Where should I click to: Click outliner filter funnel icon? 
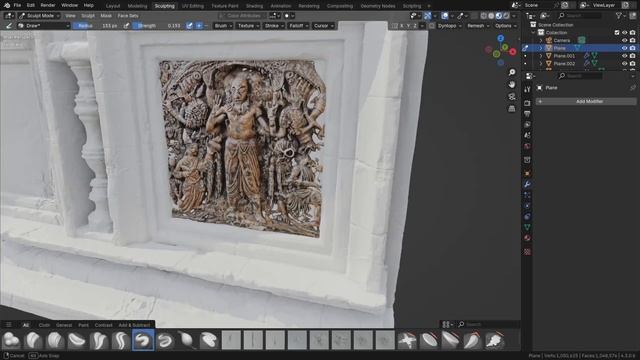(620, 16)
